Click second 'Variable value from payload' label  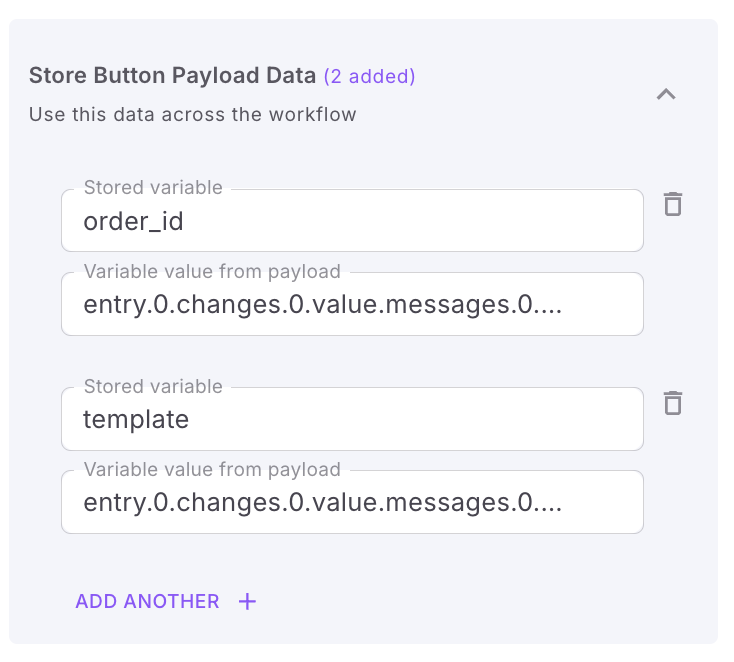(212, 469)
